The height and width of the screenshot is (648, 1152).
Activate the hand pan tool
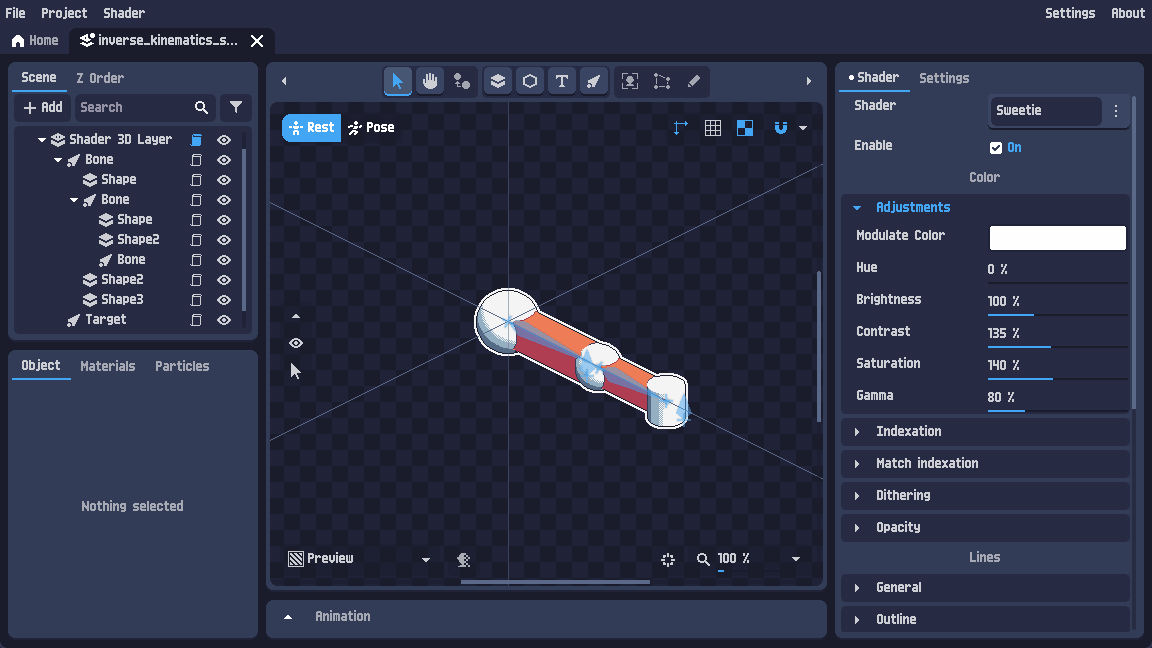click(430, 81)
